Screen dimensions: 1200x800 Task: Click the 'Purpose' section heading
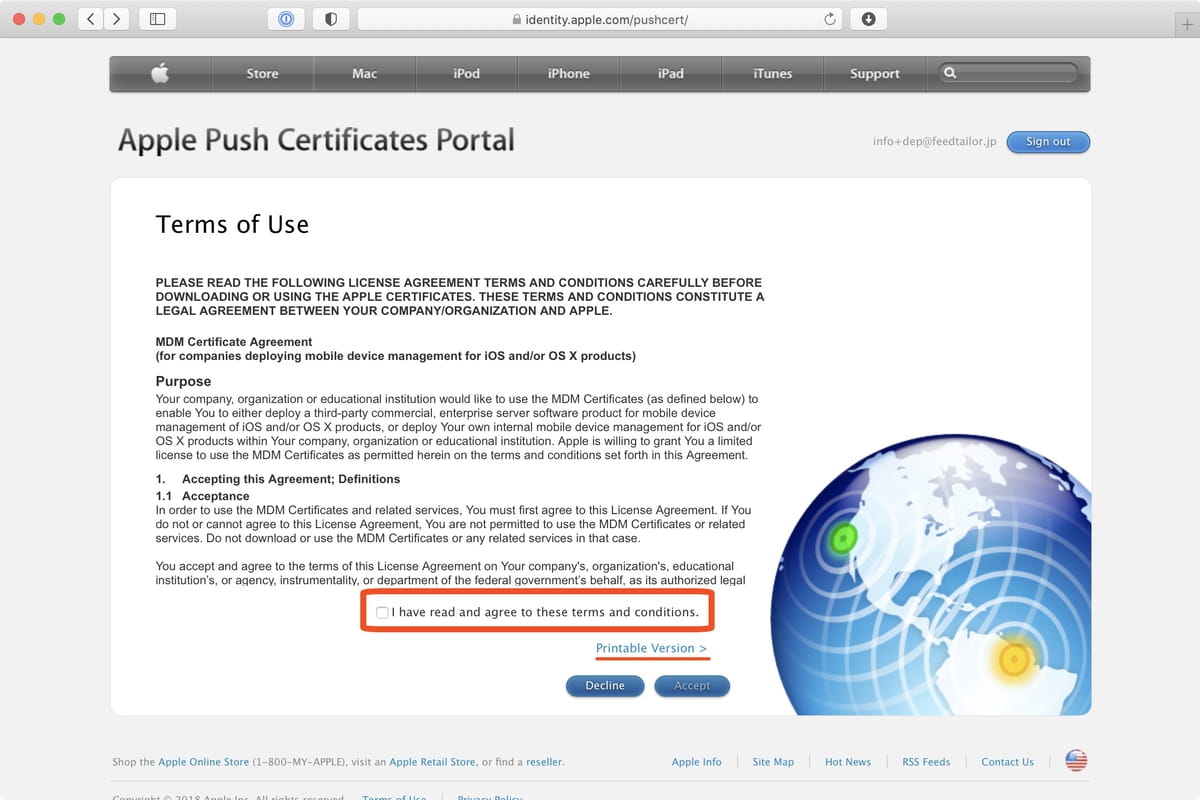coord(184,381)
